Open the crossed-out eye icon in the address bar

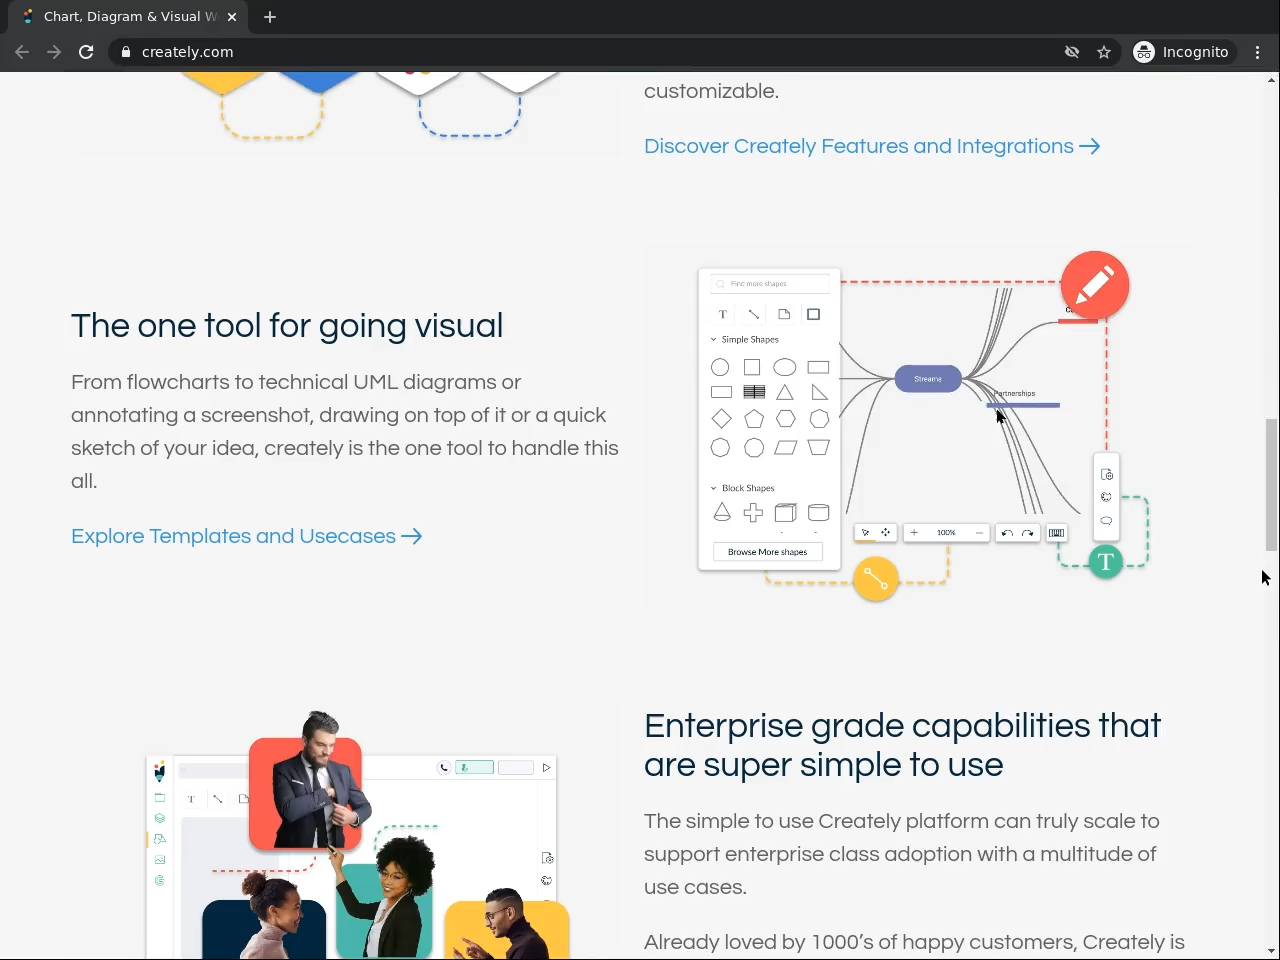[x=1072, y=52]
